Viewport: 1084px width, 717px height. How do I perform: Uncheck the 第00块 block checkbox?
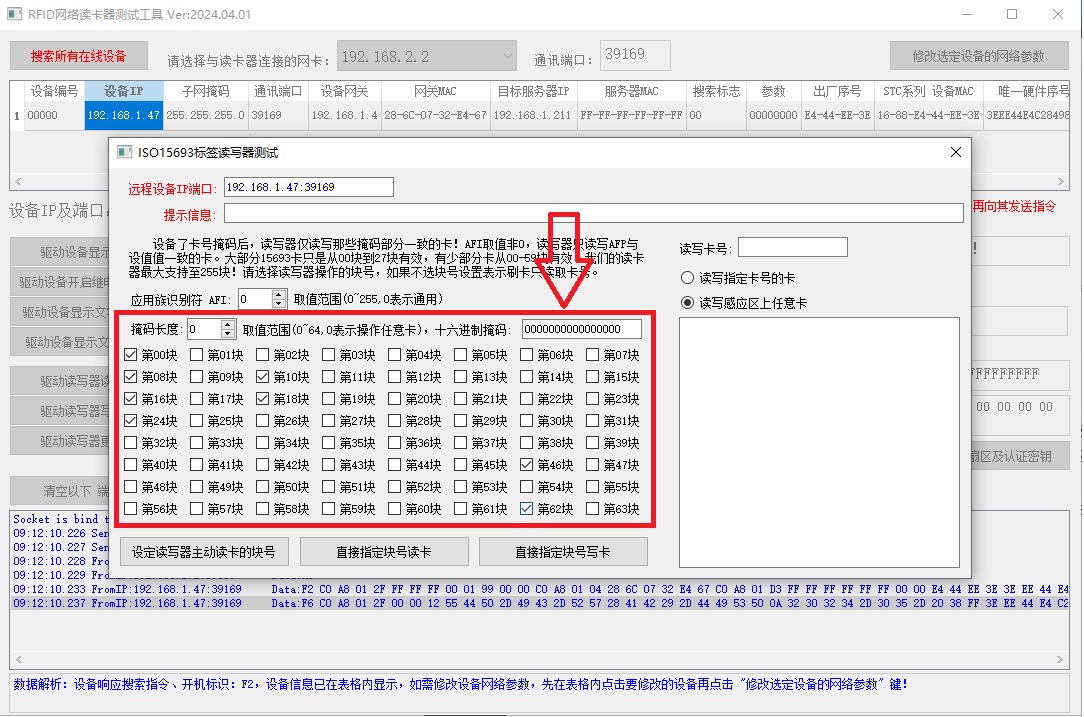[132, 355]
